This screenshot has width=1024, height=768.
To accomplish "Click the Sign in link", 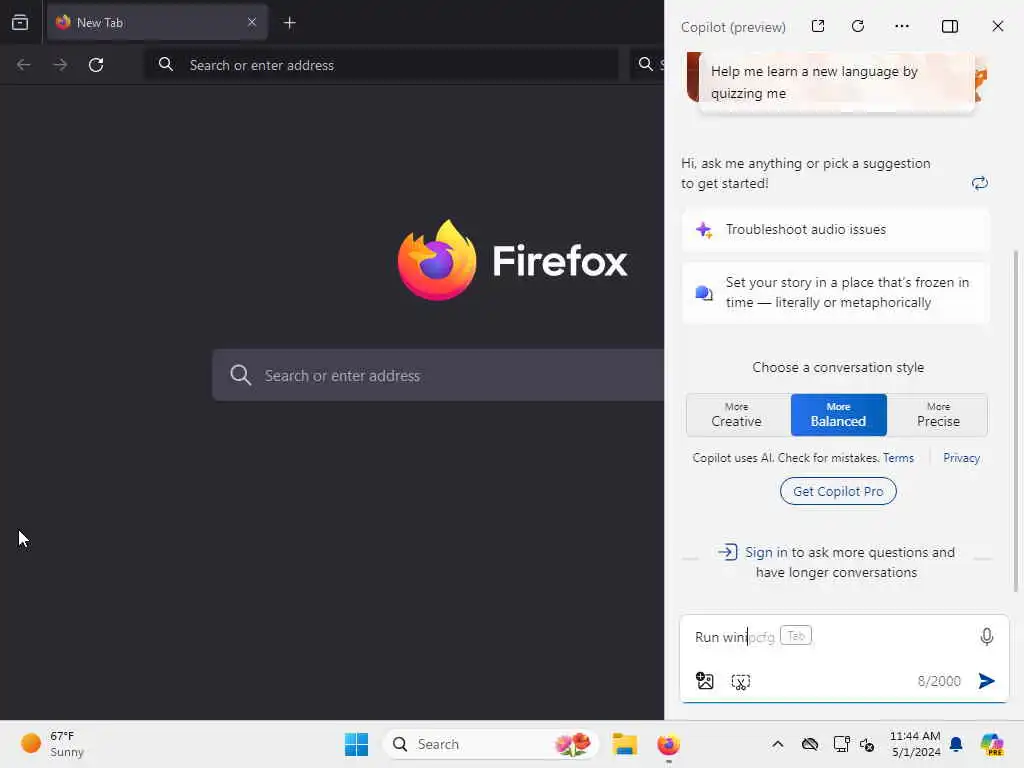I will click(766, 552).
